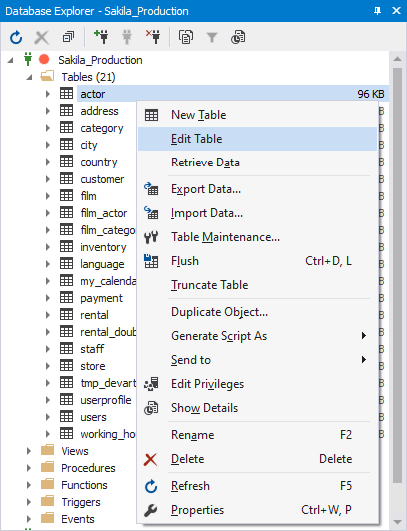Click the actor table grid icon
407x531 pixels.
(x=66, y=93)
